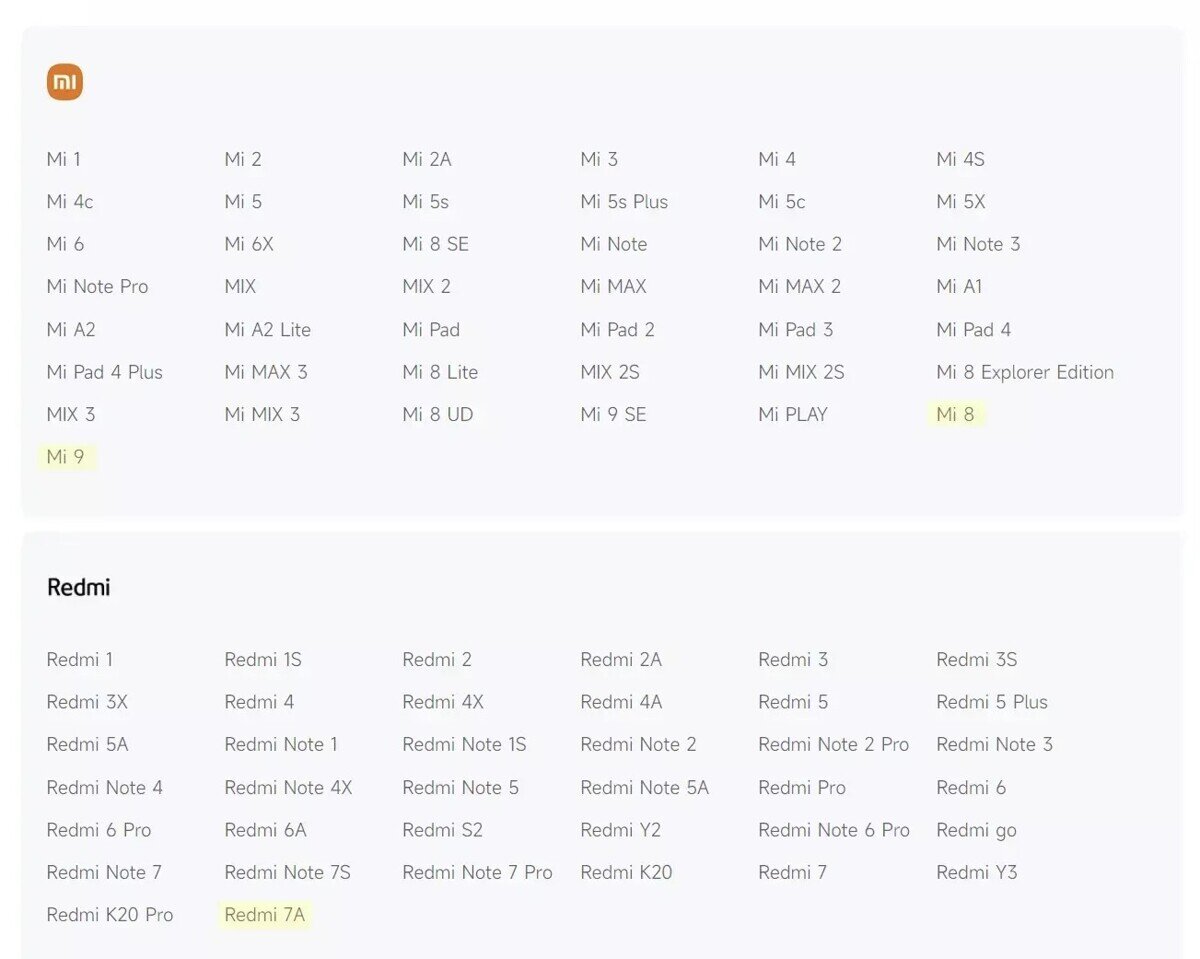Select the Redmi Note 3 entry
This screenshot has width=1200, height=959.
pyautogui.click(x=995, y=745)
